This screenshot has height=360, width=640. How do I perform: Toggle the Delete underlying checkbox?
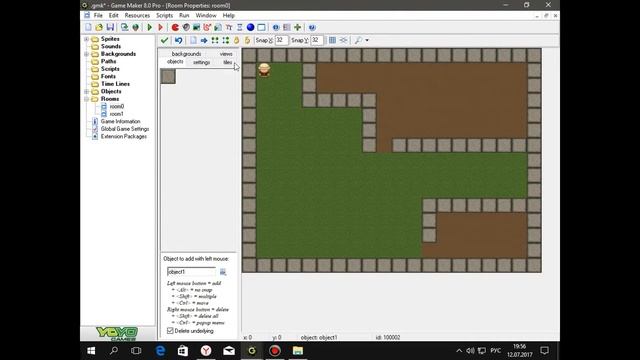click(170, 331)
